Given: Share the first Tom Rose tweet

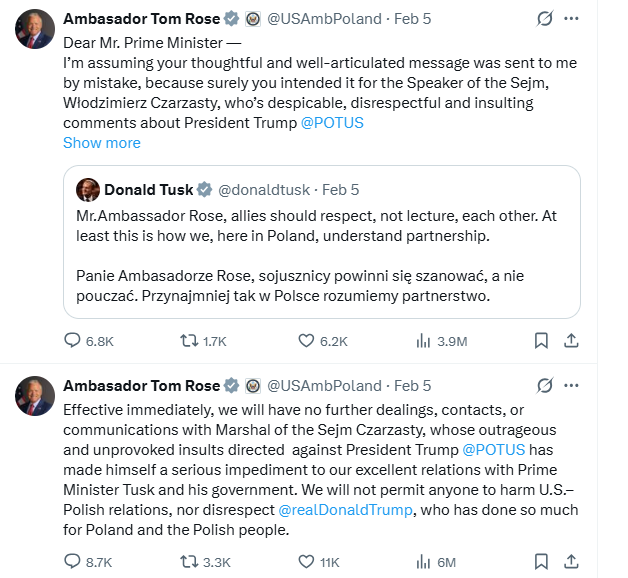Looking at the screenshot, I should (x=571, y=341).
